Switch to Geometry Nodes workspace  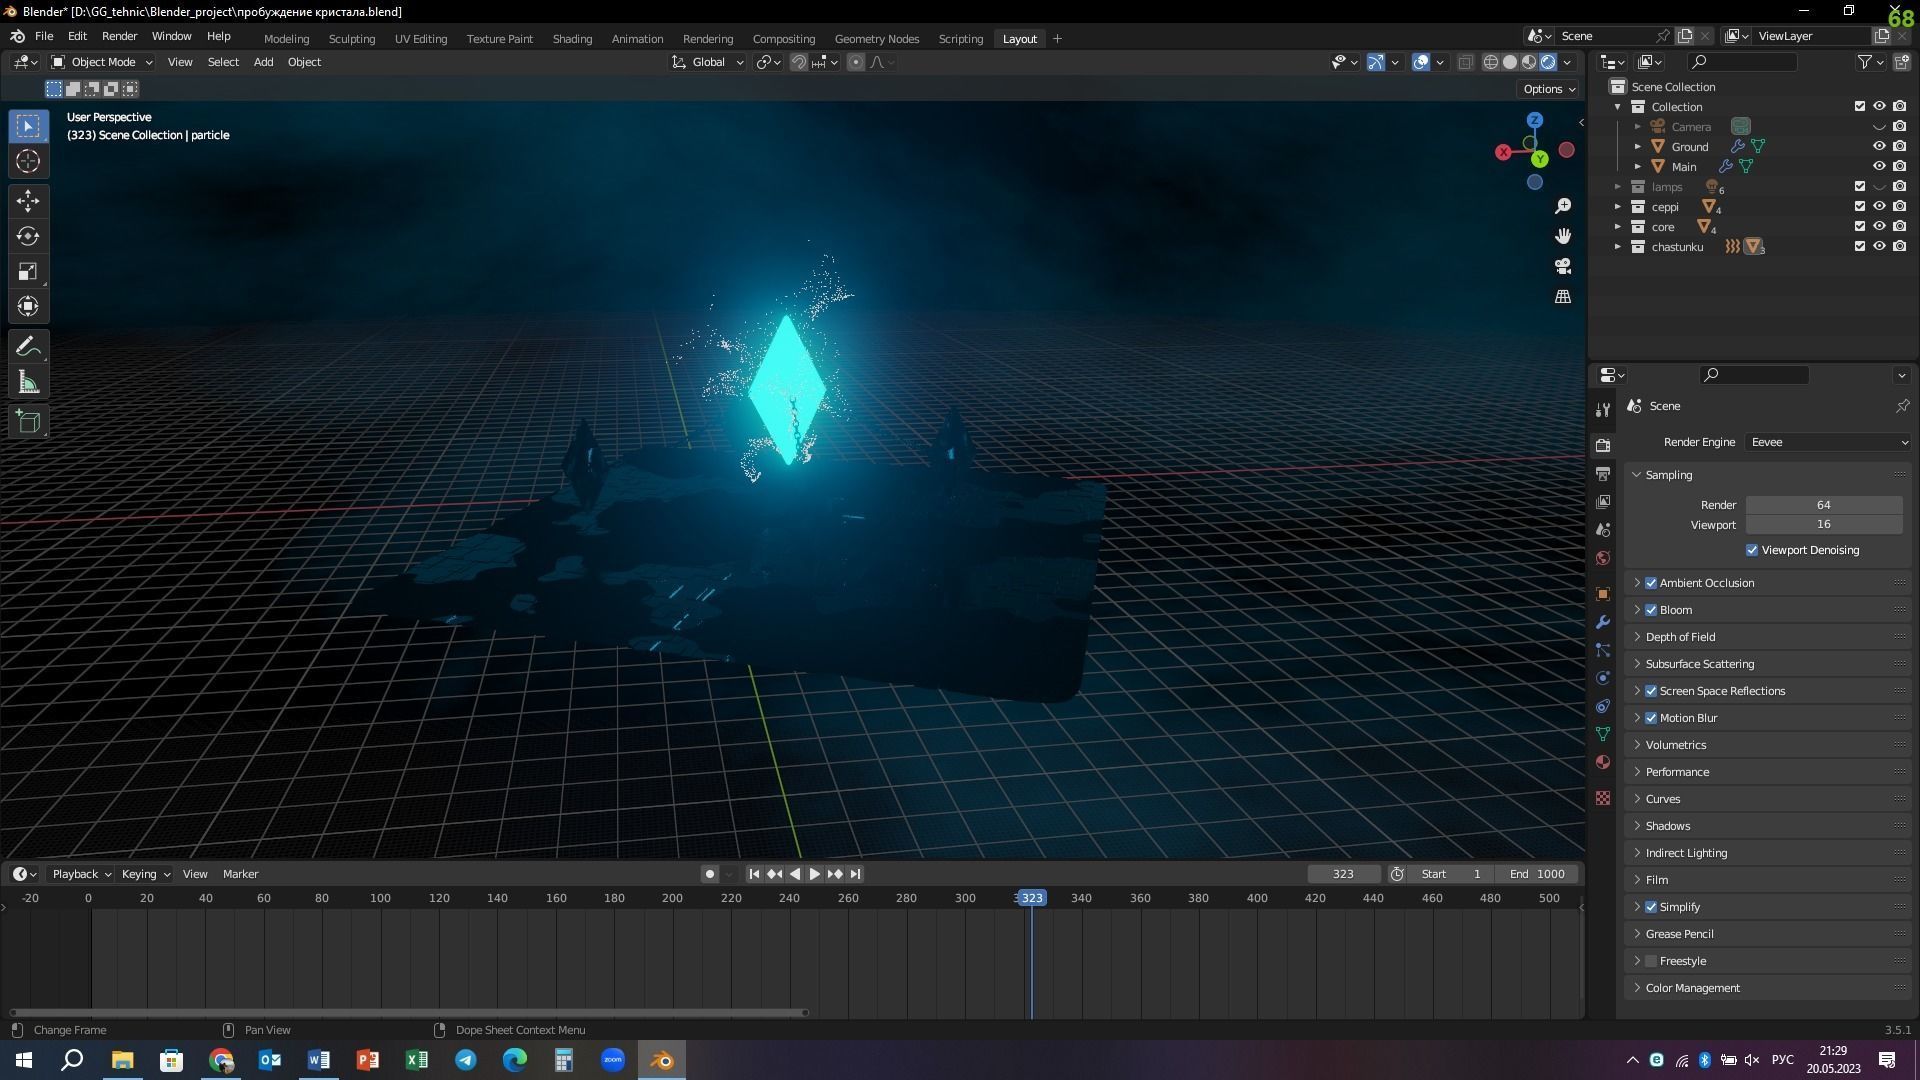tap(876, 39)
